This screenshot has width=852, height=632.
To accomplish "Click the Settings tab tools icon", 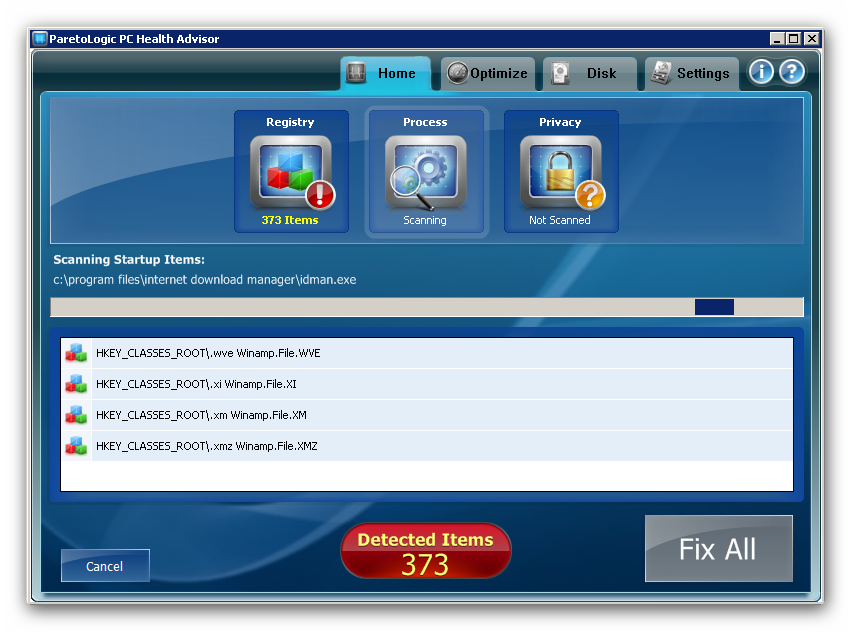I will (x=661, y=73).
